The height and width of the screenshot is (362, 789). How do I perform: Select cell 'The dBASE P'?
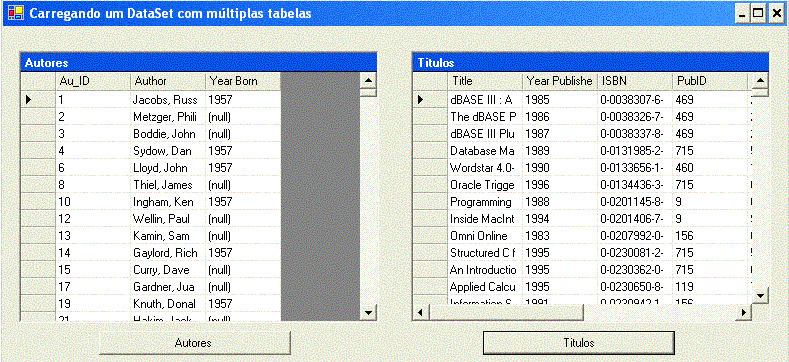coord(485,117)
